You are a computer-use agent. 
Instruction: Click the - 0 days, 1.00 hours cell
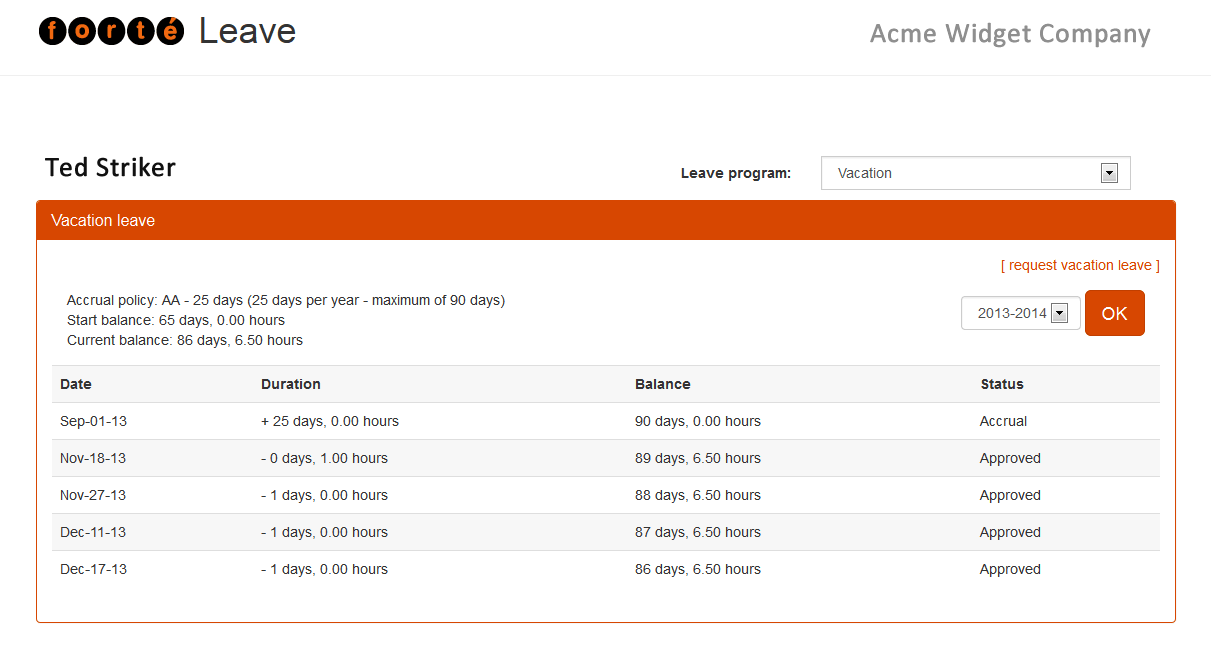pos(325,458)
